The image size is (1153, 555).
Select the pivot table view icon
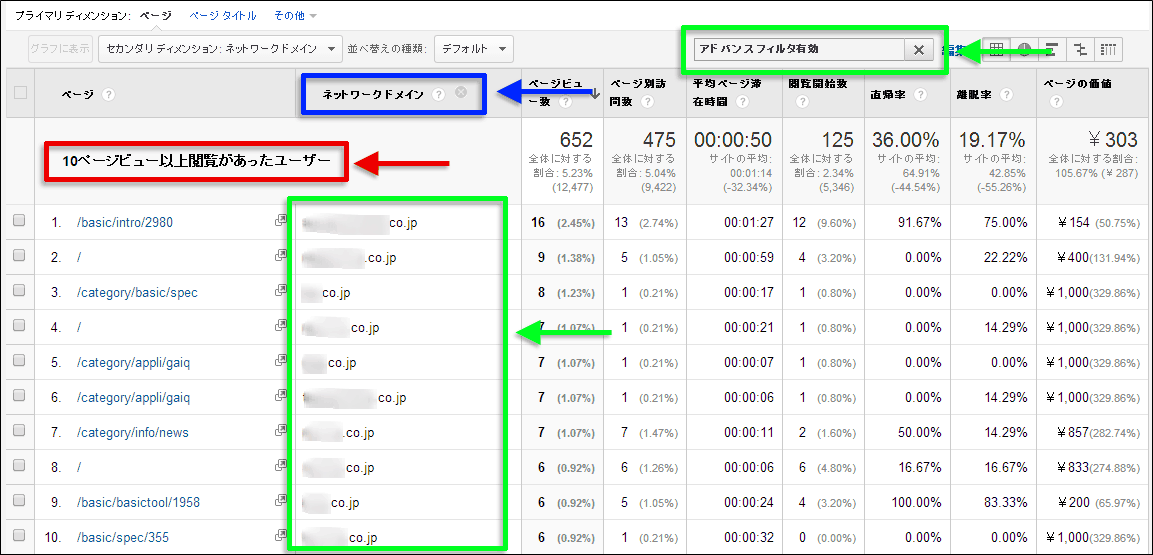[x=1108, y=49]
